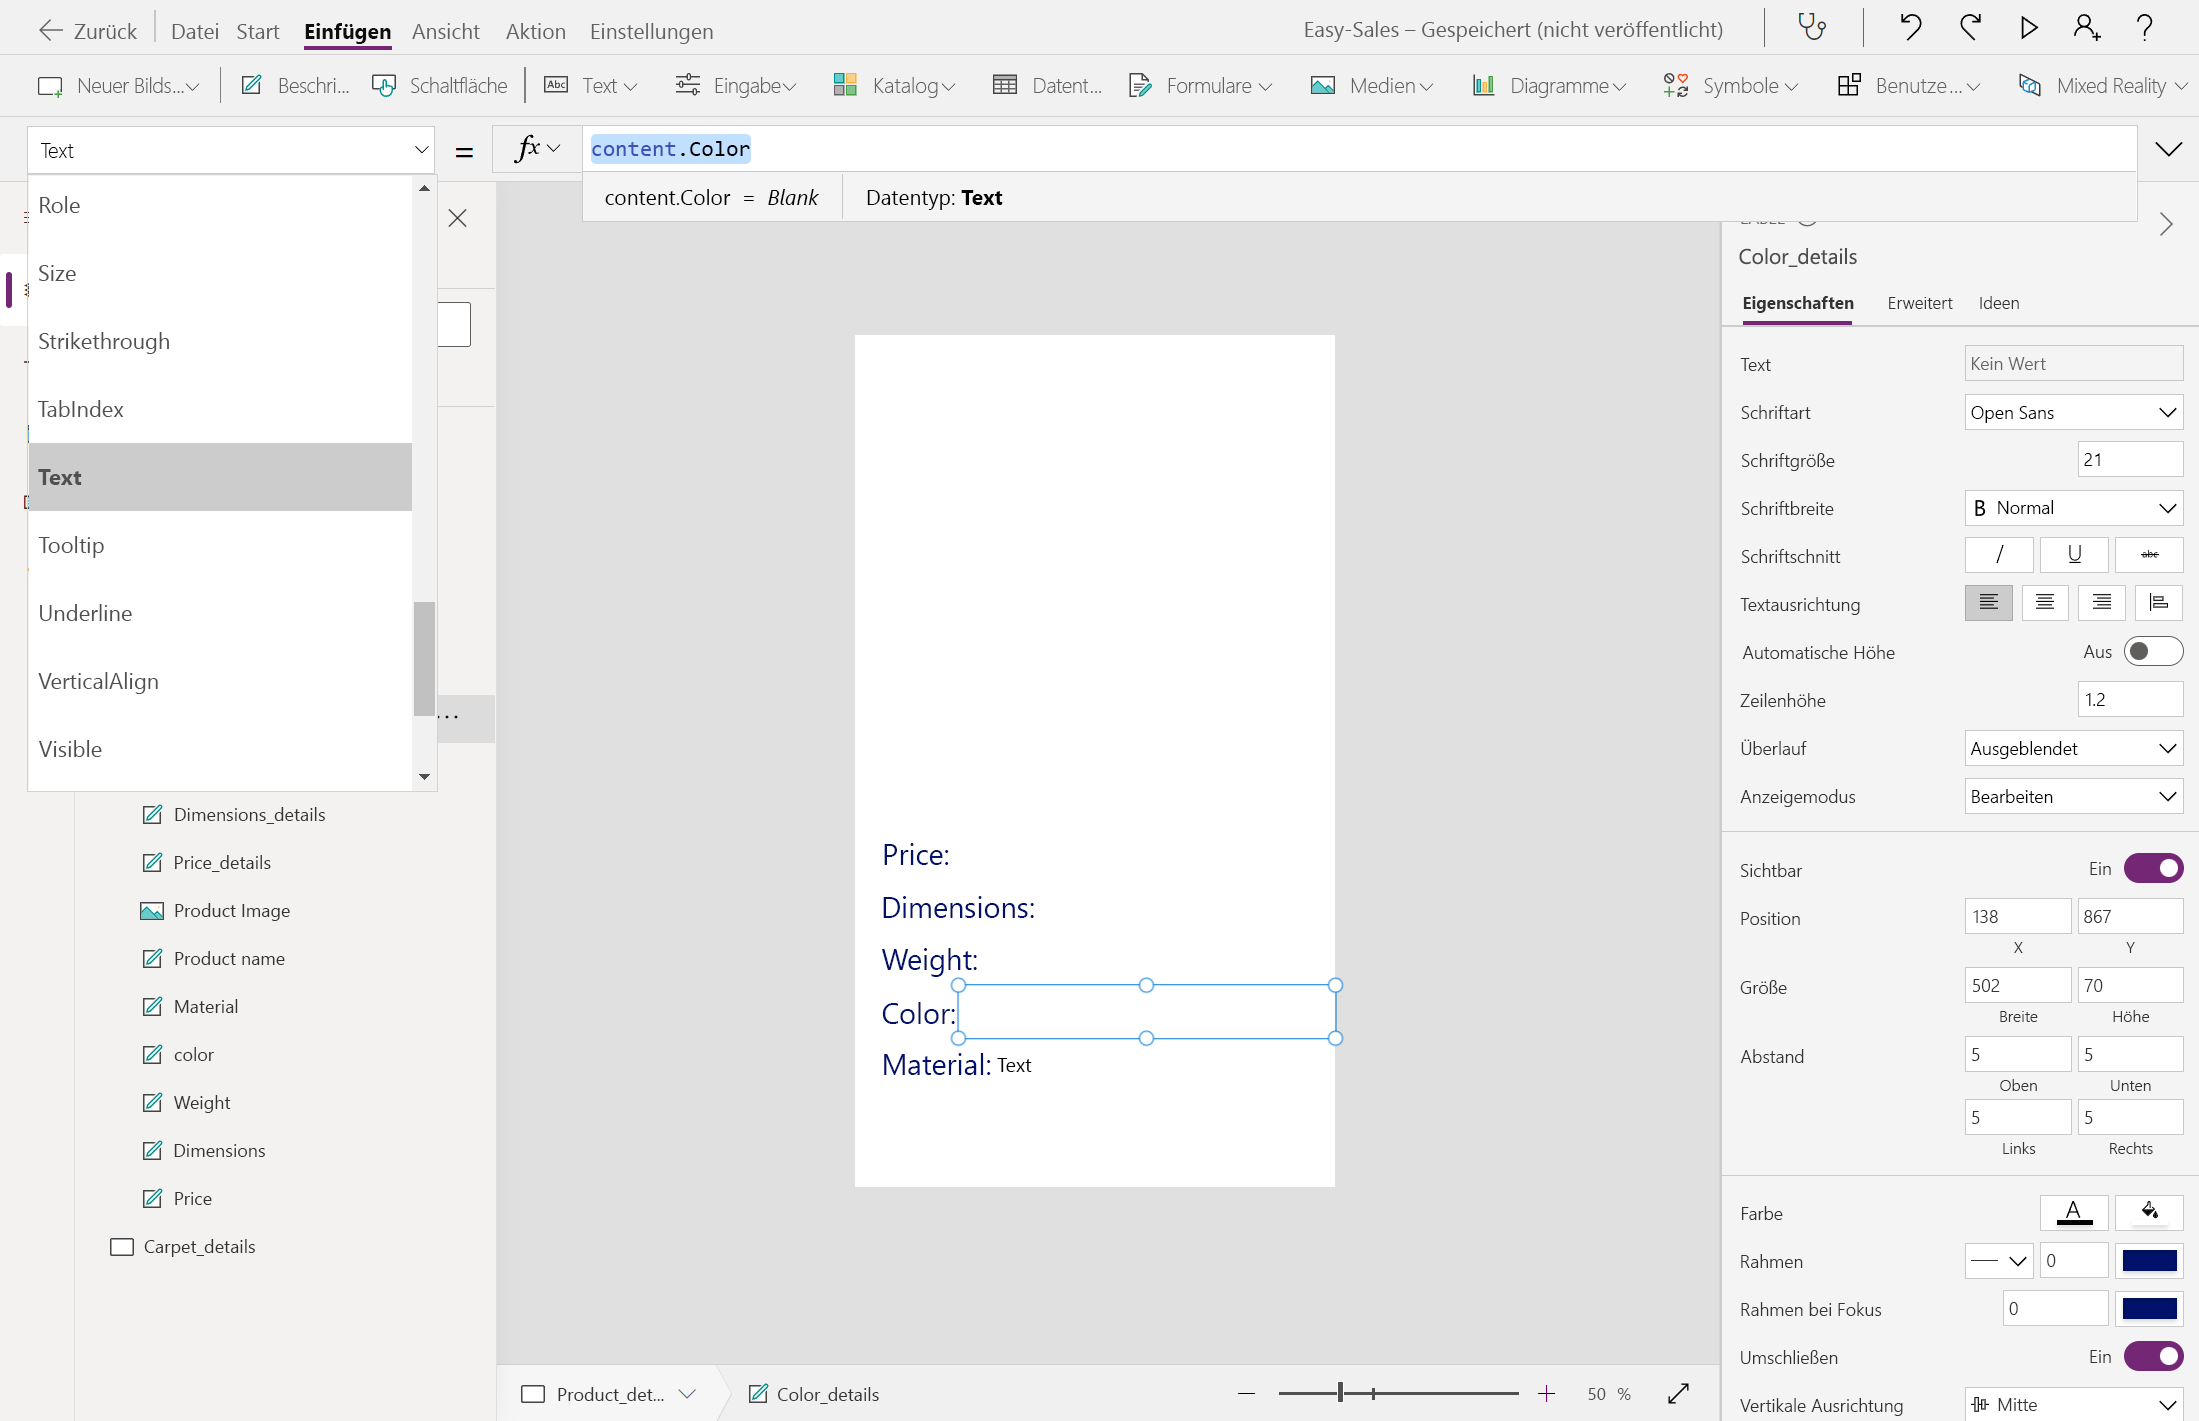The image size is (2199, 1421).
Task: Select Product Image in tree
Action: click(x=231, y=911)
